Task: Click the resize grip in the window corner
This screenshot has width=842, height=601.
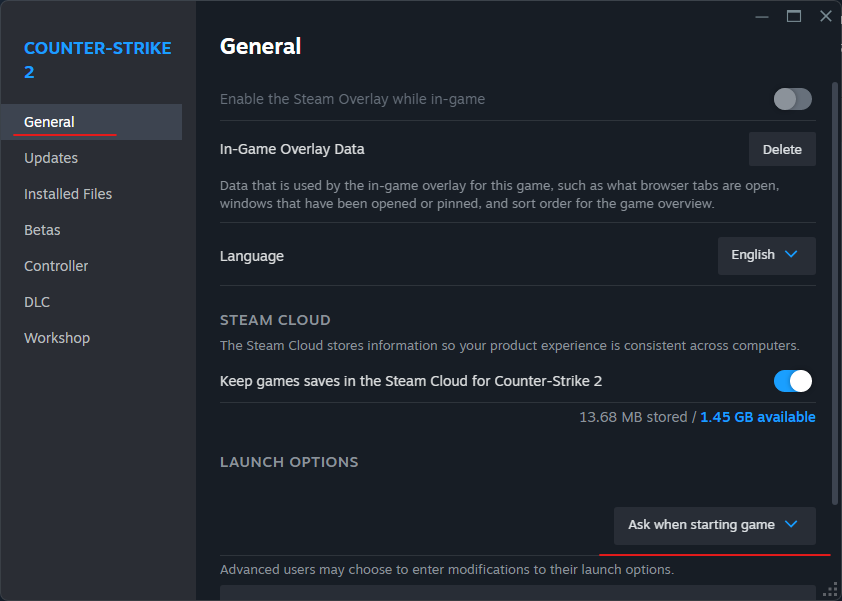Action: coord(827,590)
